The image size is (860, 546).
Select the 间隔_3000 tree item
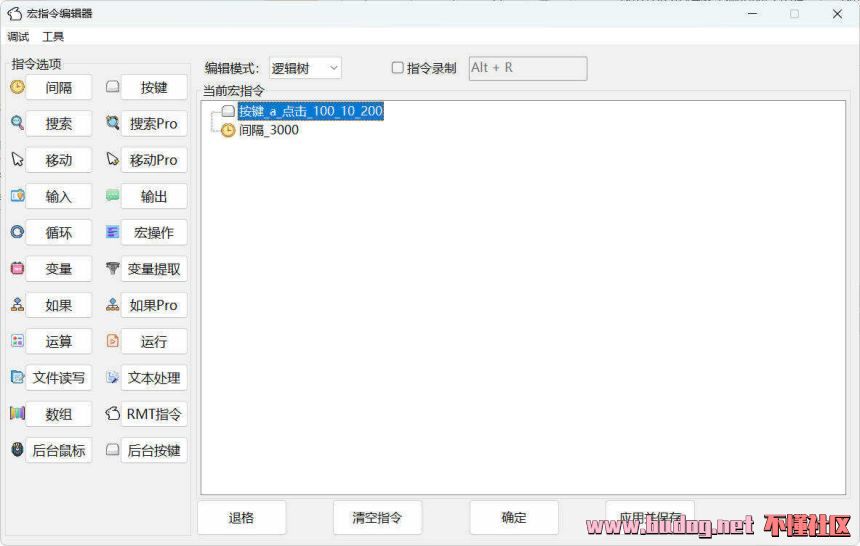[x=269, y=130]
